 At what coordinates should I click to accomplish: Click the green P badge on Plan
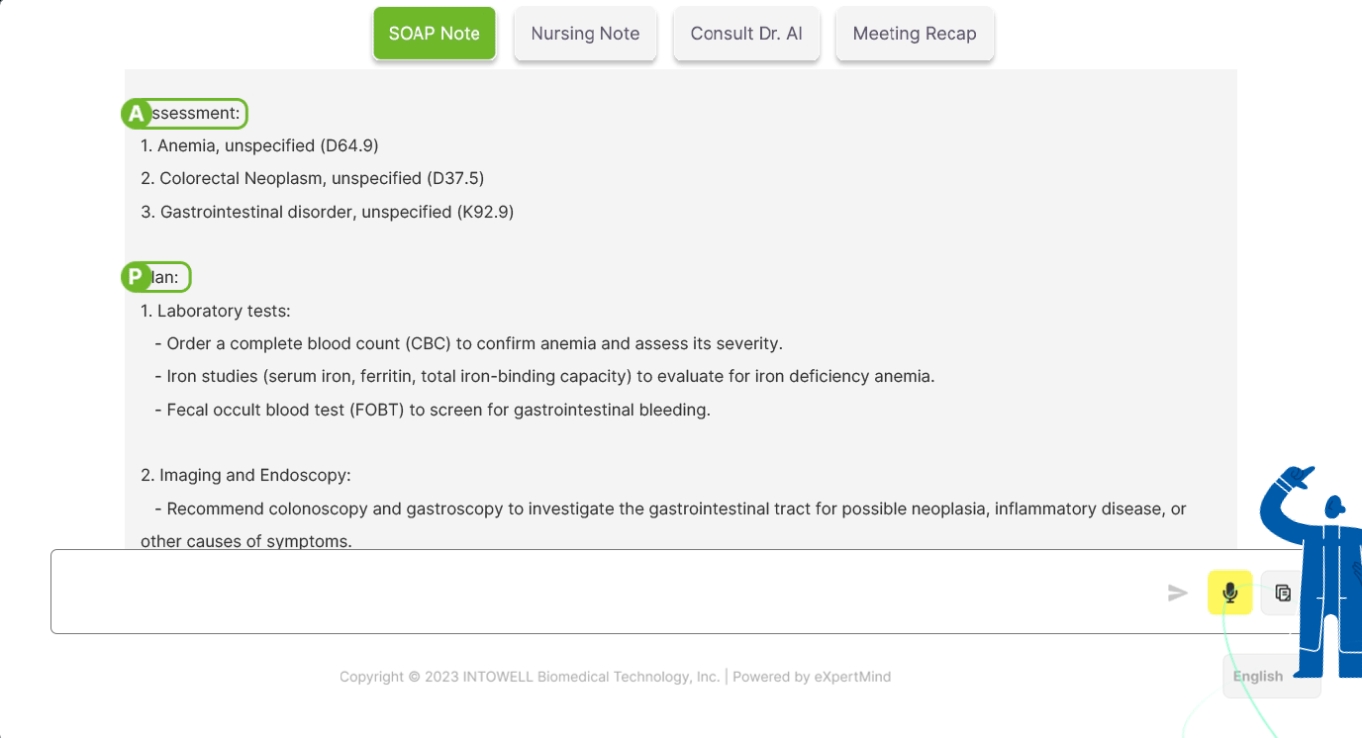coord(135,277)
